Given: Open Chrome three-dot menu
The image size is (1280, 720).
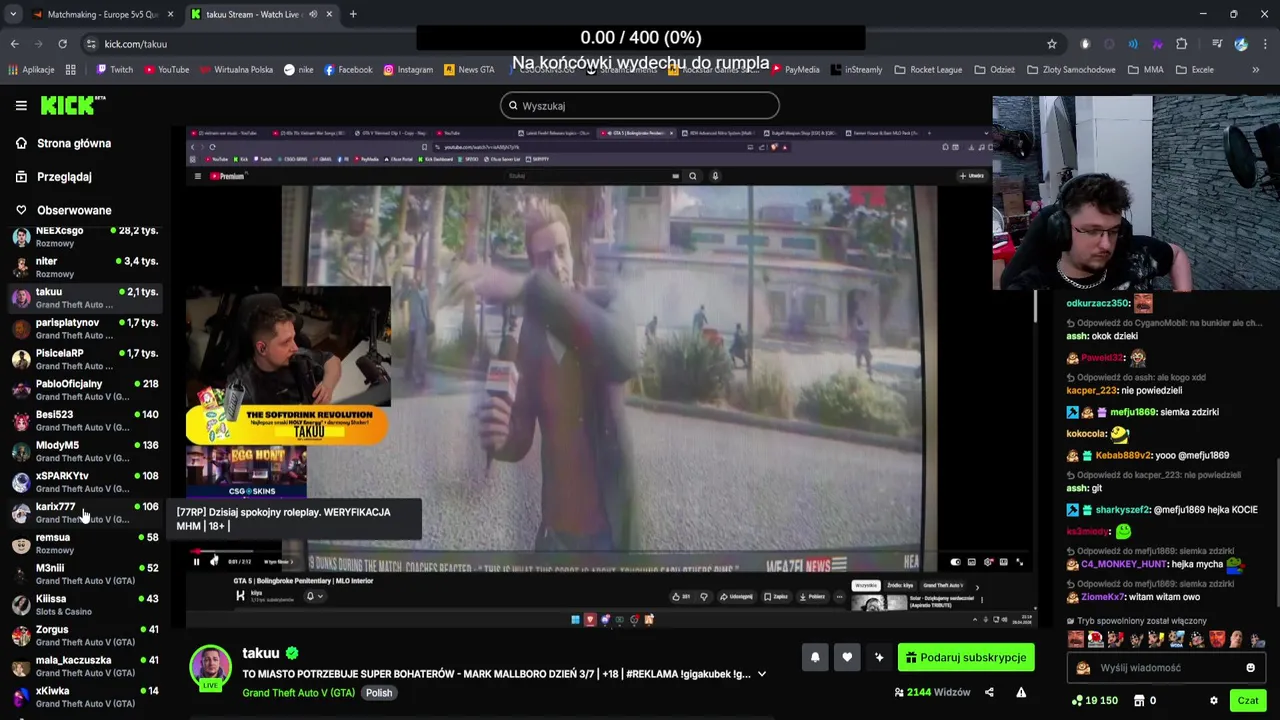Looking at the screenshot, I should [x=1265, y=44].
